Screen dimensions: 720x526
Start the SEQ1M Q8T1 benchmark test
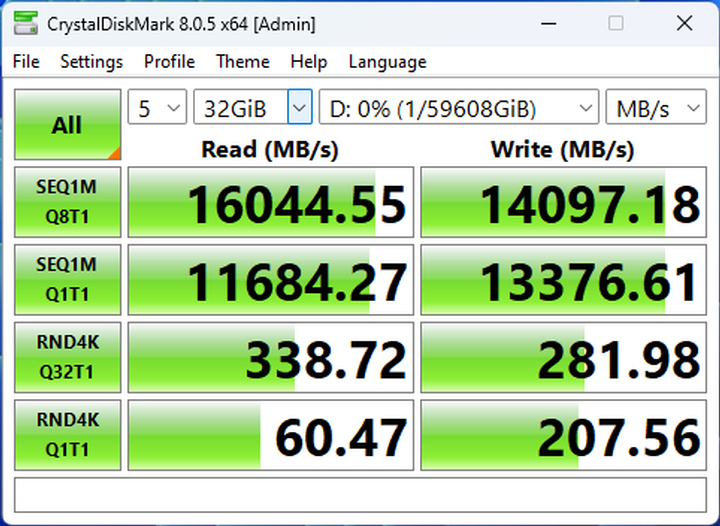67,203
